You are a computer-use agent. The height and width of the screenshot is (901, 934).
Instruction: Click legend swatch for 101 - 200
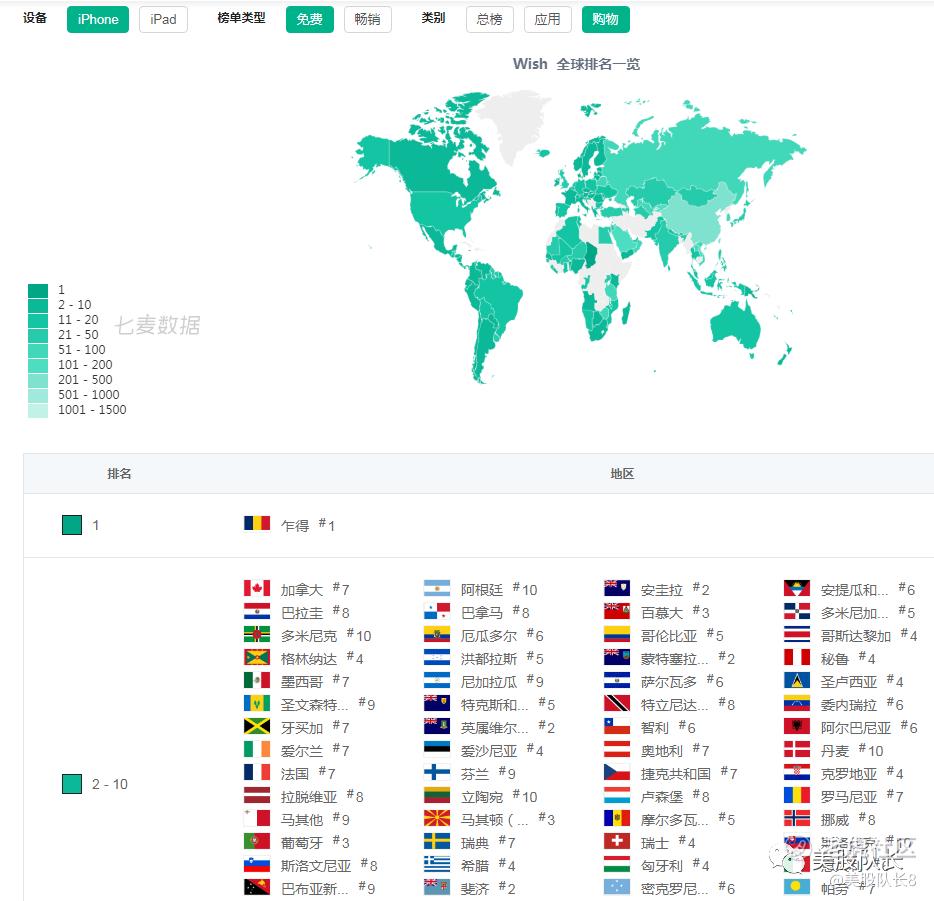[38, 365]
